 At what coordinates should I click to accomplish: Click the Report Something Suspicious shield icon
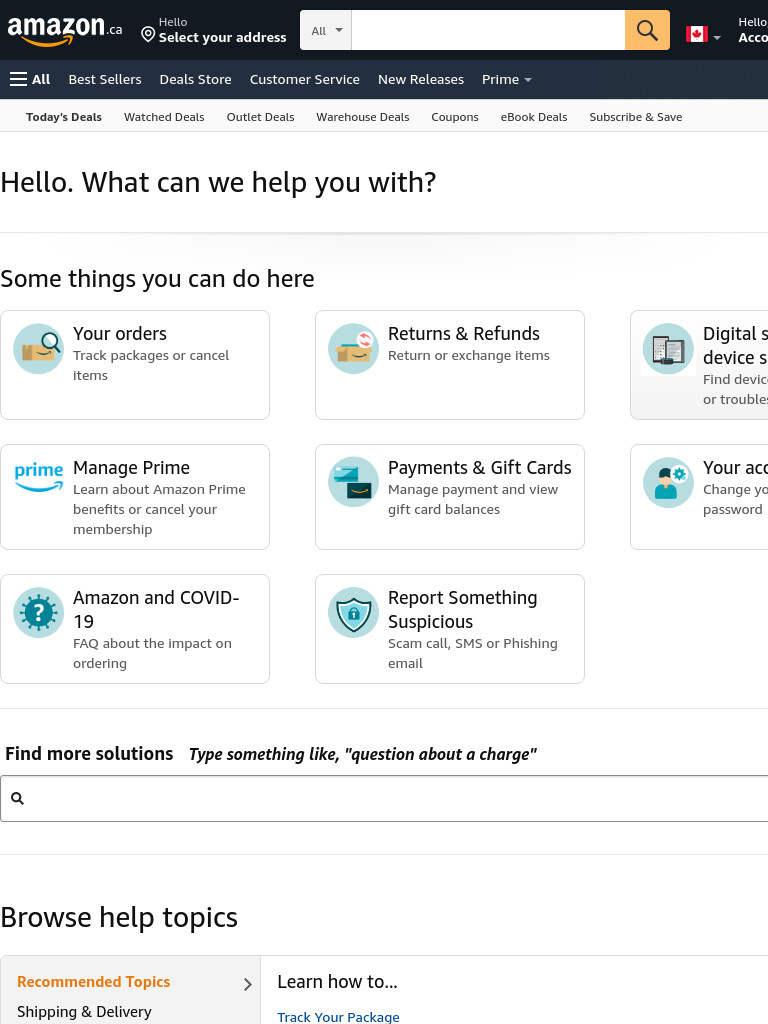click(x=353, y=613)
